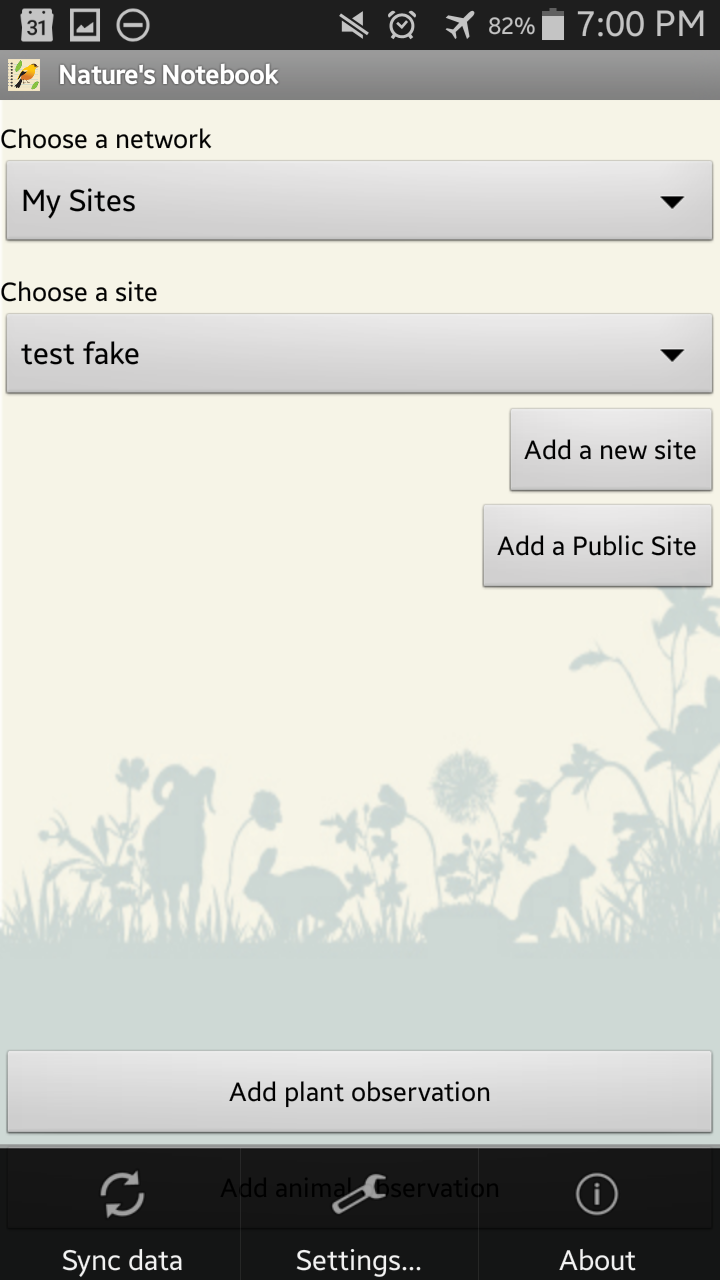
Task: Tap the airplane mode status icon
Action: click(x=459, y=25)
